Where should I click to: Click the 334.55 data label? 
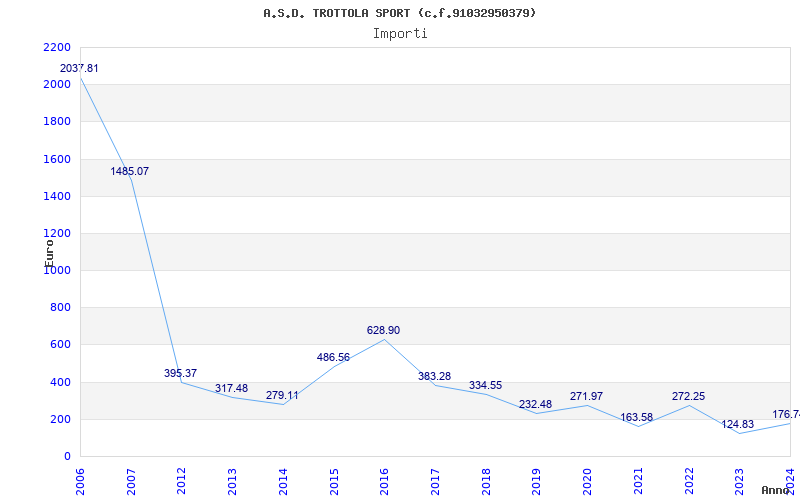click(x=485, y=385)
